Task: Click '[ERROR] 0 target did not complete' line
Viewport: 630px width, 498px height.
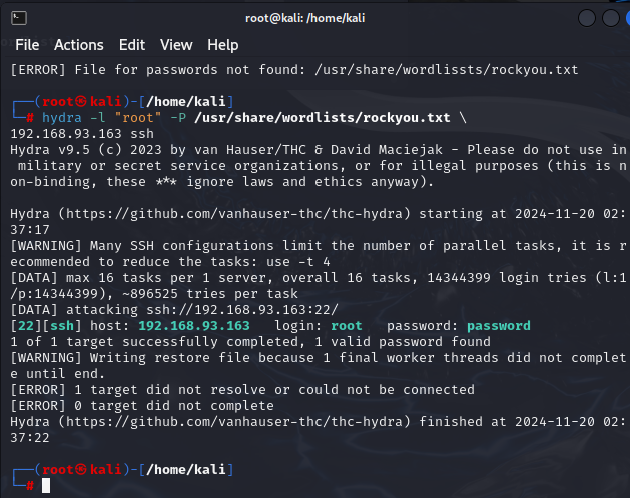Action: click(x=142, y=406)
